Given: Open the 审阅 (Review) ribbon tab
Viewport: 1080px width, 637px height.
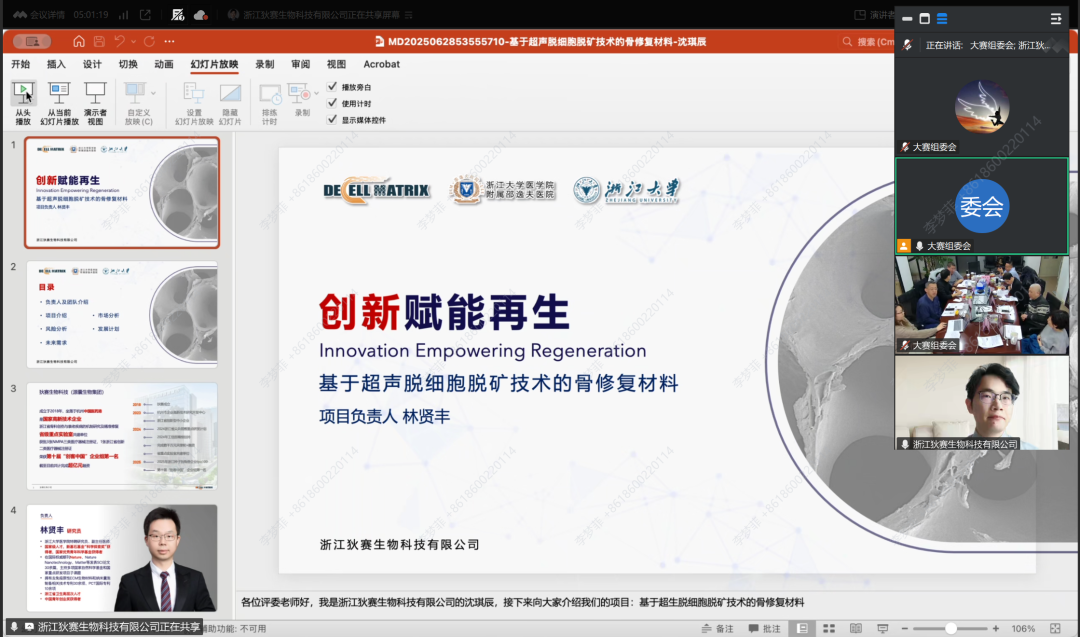Looking at the screenshot, I should coord(300,64).
